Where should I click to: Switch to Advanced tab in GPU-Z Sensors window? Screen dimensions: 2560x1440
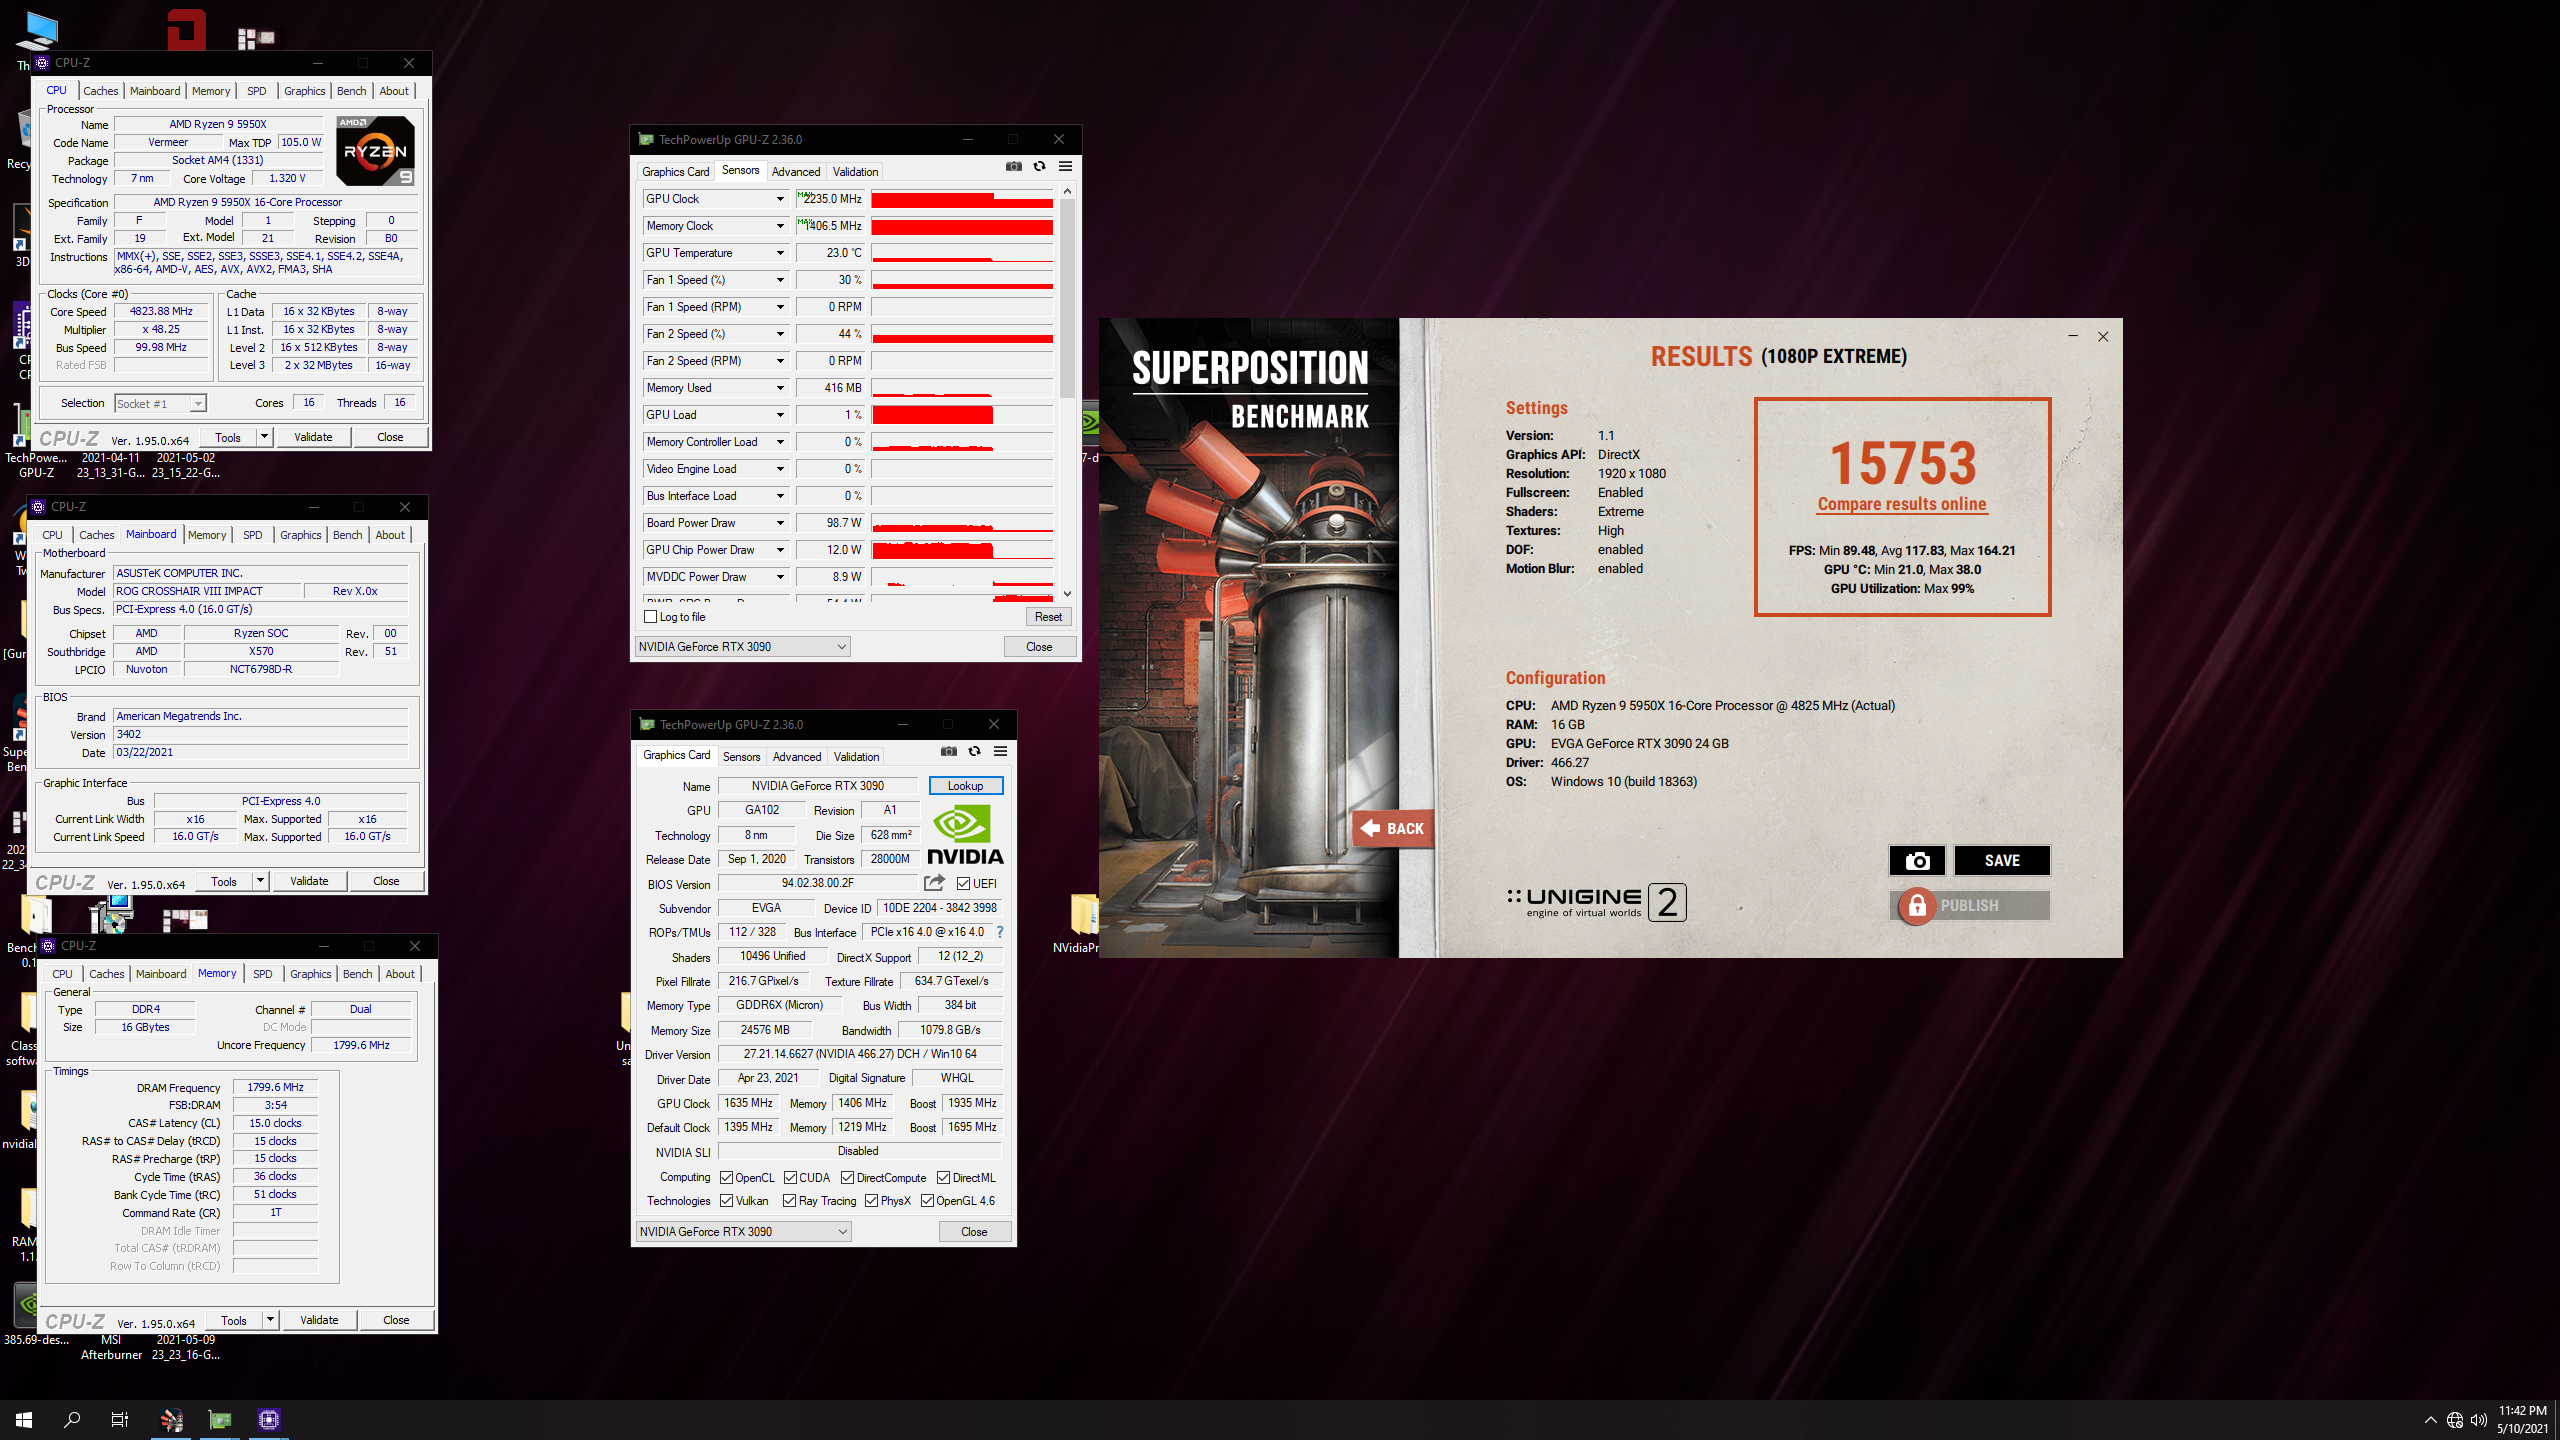796,172
